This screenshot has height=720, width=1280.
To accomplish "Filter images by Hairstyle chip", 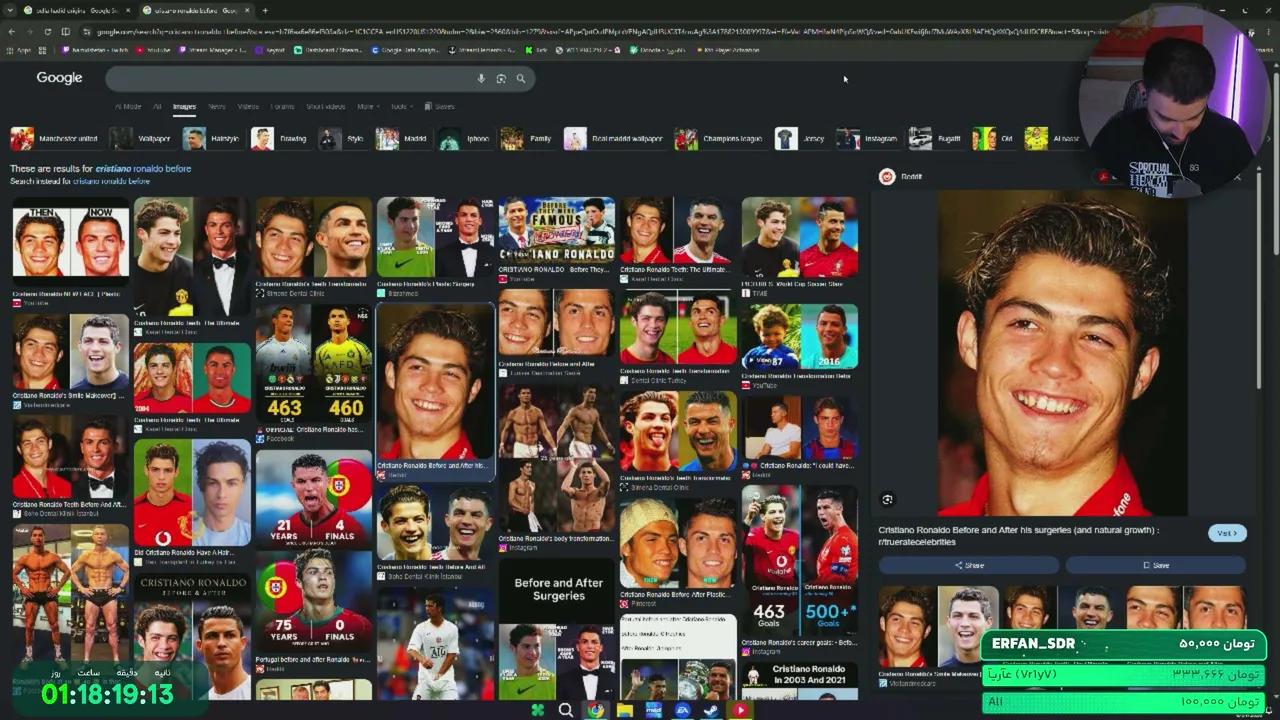I will tap(212, 139).
